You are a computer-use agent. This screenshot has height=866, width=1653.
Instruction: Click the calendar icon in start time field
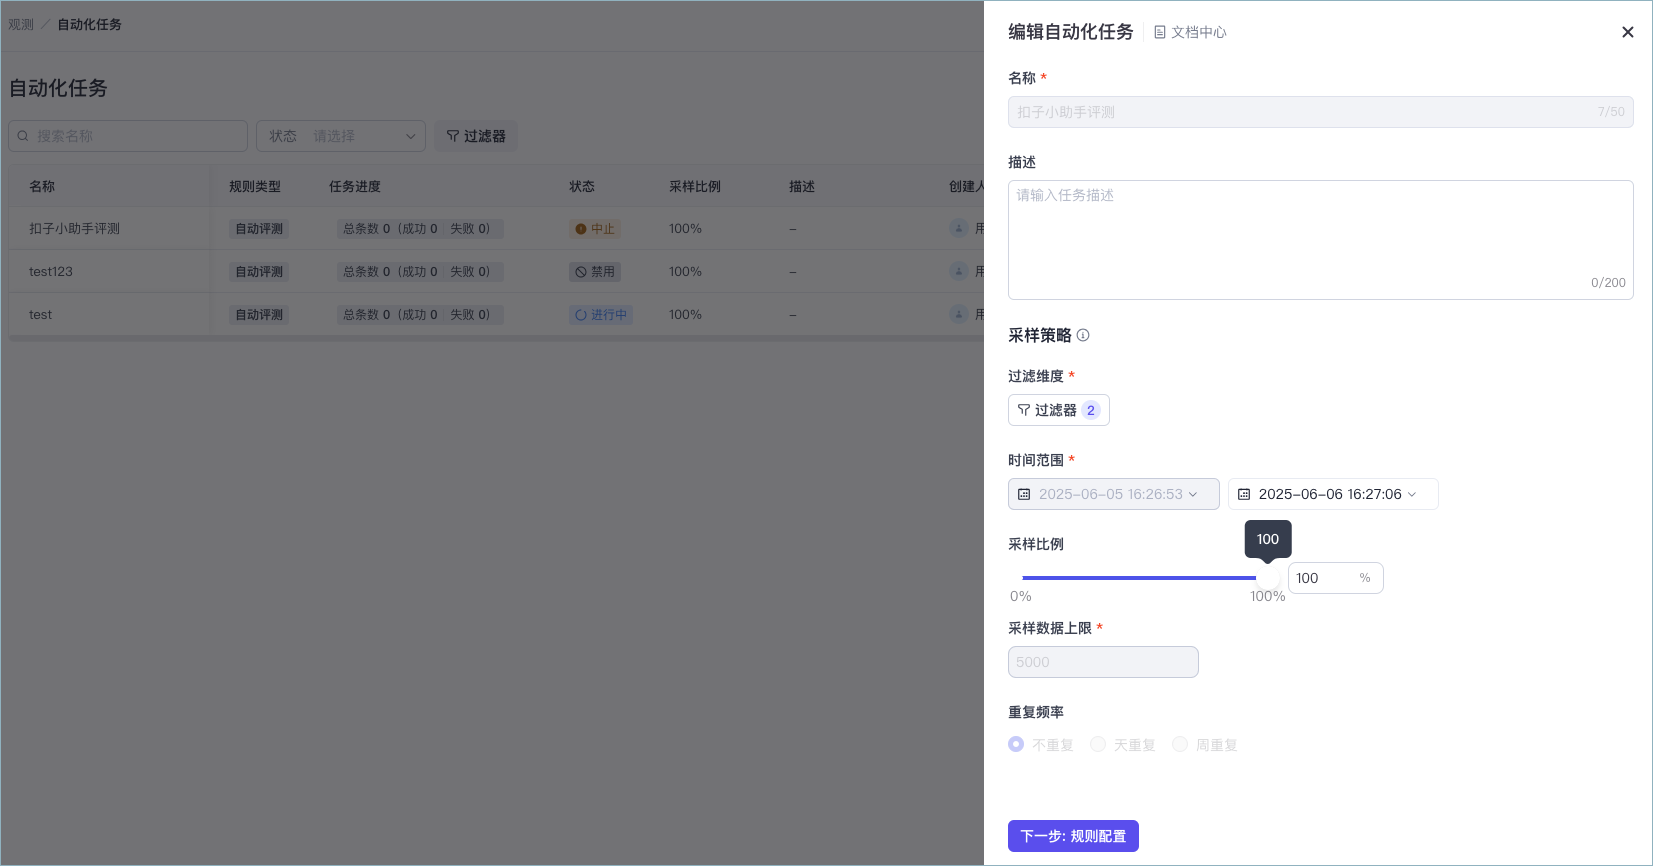(1024, 494)
